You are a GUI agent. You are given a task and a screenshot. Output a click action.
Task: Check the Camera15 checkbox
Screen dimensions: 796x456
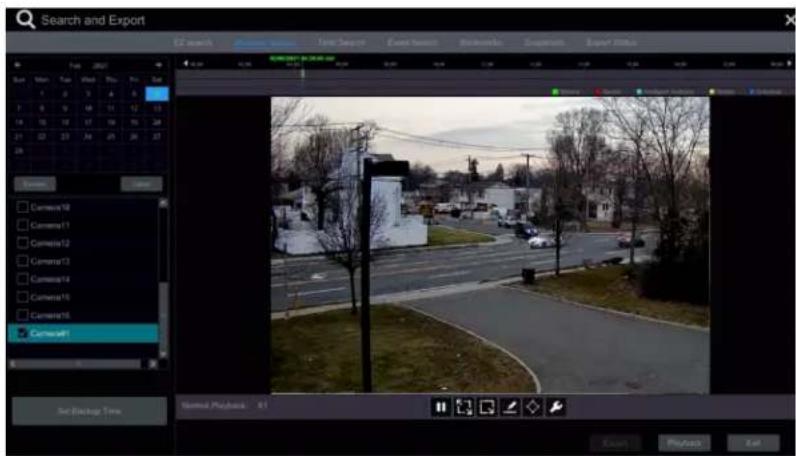22,297
